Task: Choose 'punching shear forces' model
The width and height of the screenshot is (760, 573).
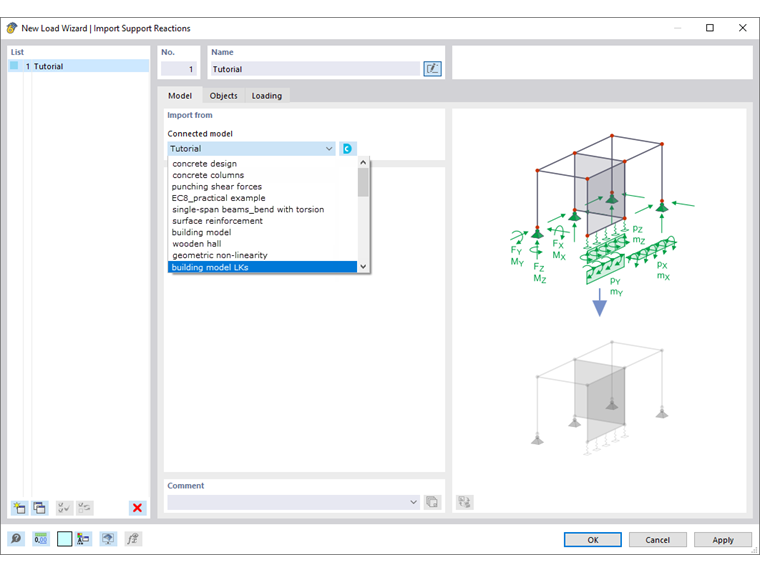Action: click(x=262, y=187)
